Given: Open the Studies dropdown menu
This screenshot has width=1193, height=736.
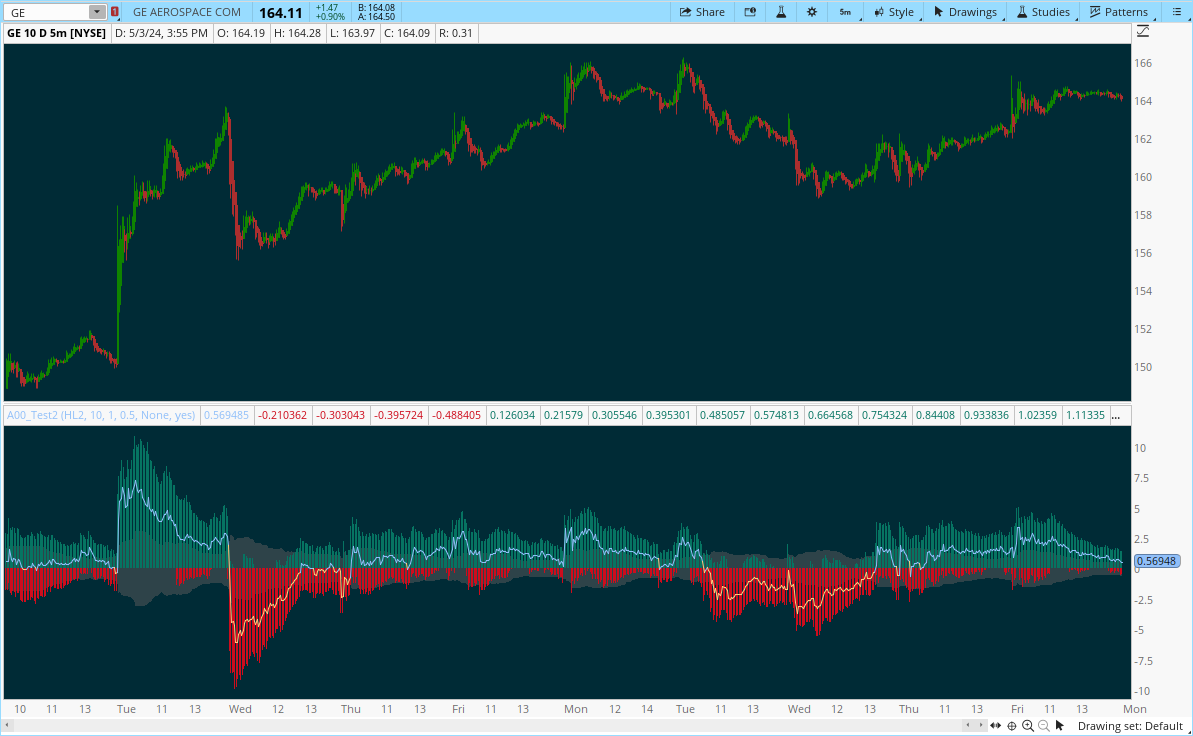Looking at the screenshot, I should 1043,12.
